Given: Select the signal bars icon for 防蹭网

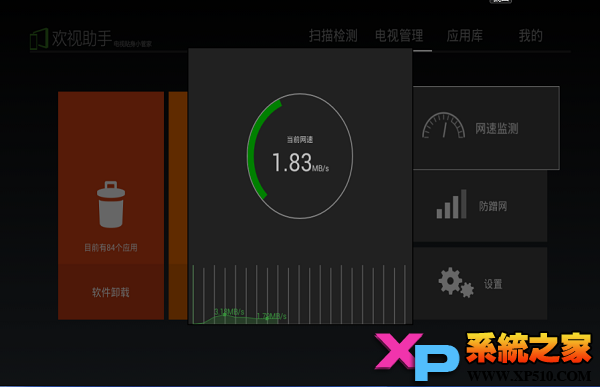Looking at the screenshot, I should 452,204.
